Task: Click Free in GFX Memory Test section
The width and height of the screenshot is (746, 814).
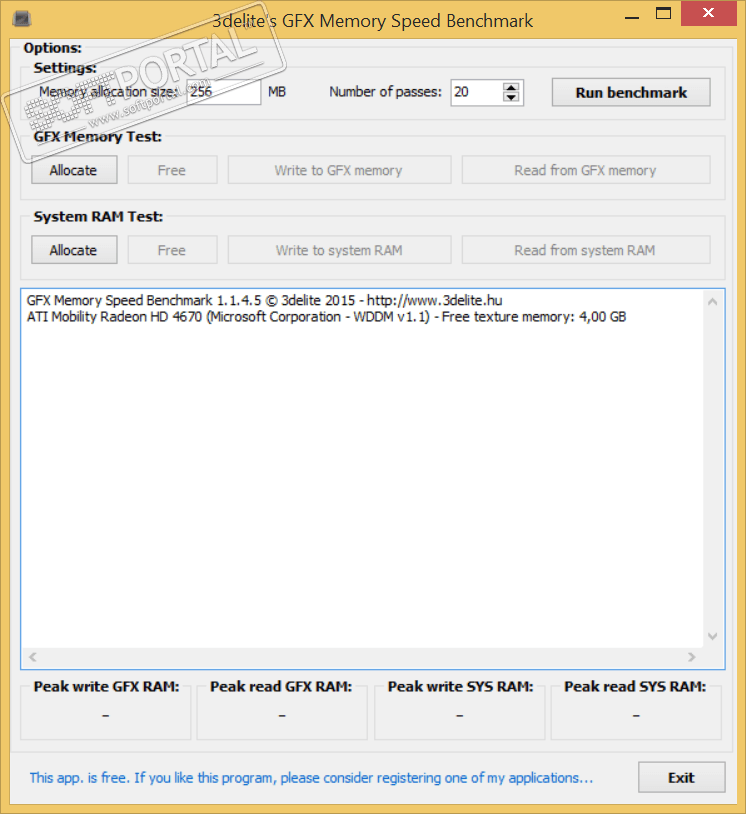Action: pyautogui.click(x=172, y=170)
